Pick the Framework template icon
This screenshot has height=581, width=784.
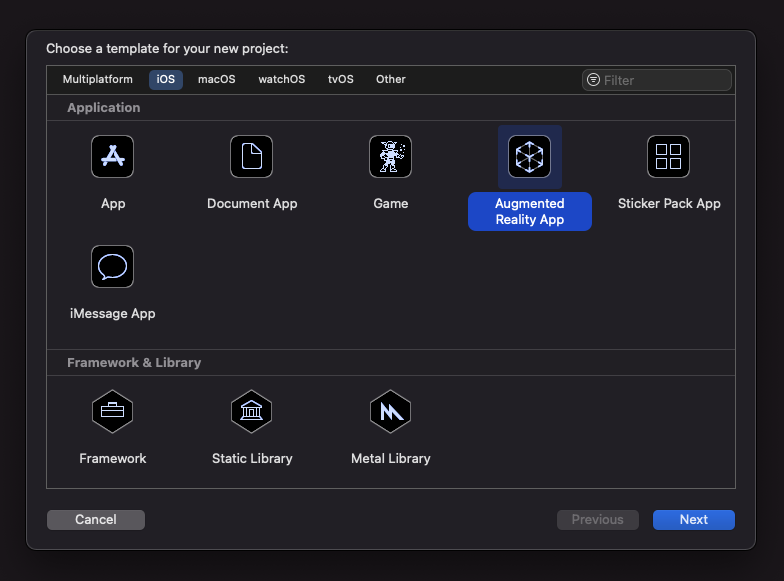[x=112, y=411]
